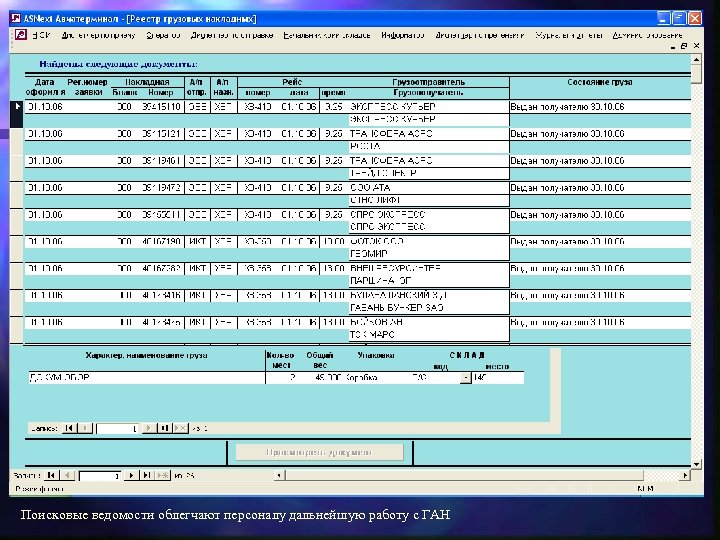Minimize the ASNext application window
Image resolution: width=720 pixels, height=540 pixels.
coord(664,18)
